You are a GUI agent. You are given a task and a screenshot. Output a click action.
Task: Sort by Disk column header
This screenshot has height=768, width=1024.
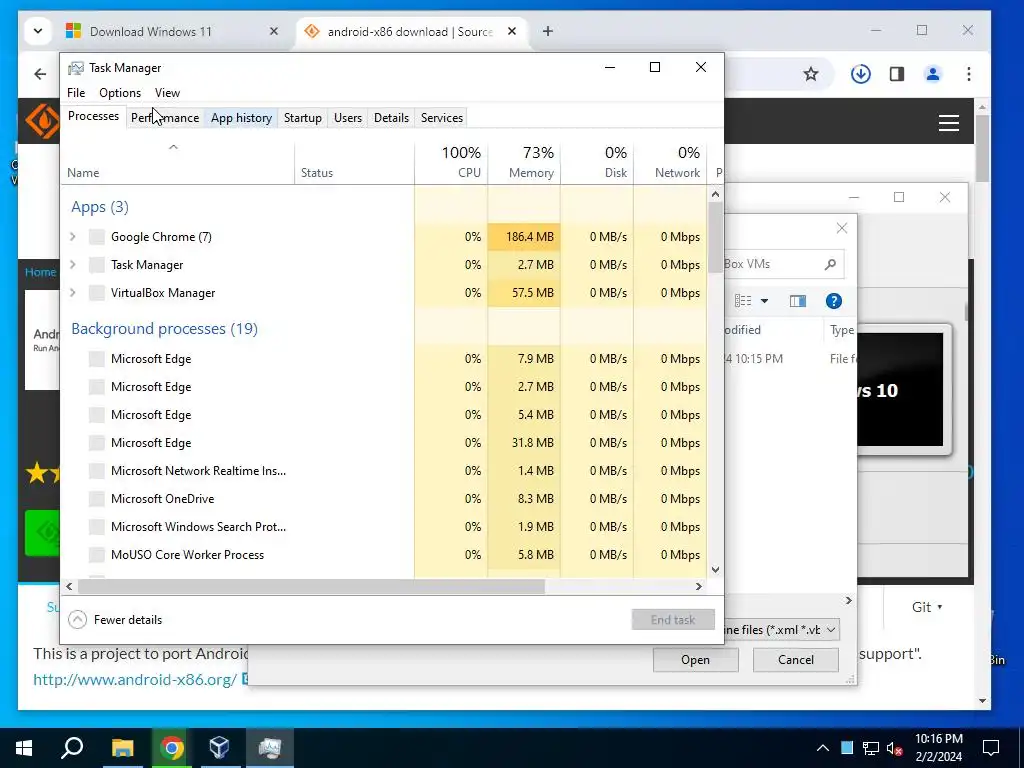pos(597,162)
